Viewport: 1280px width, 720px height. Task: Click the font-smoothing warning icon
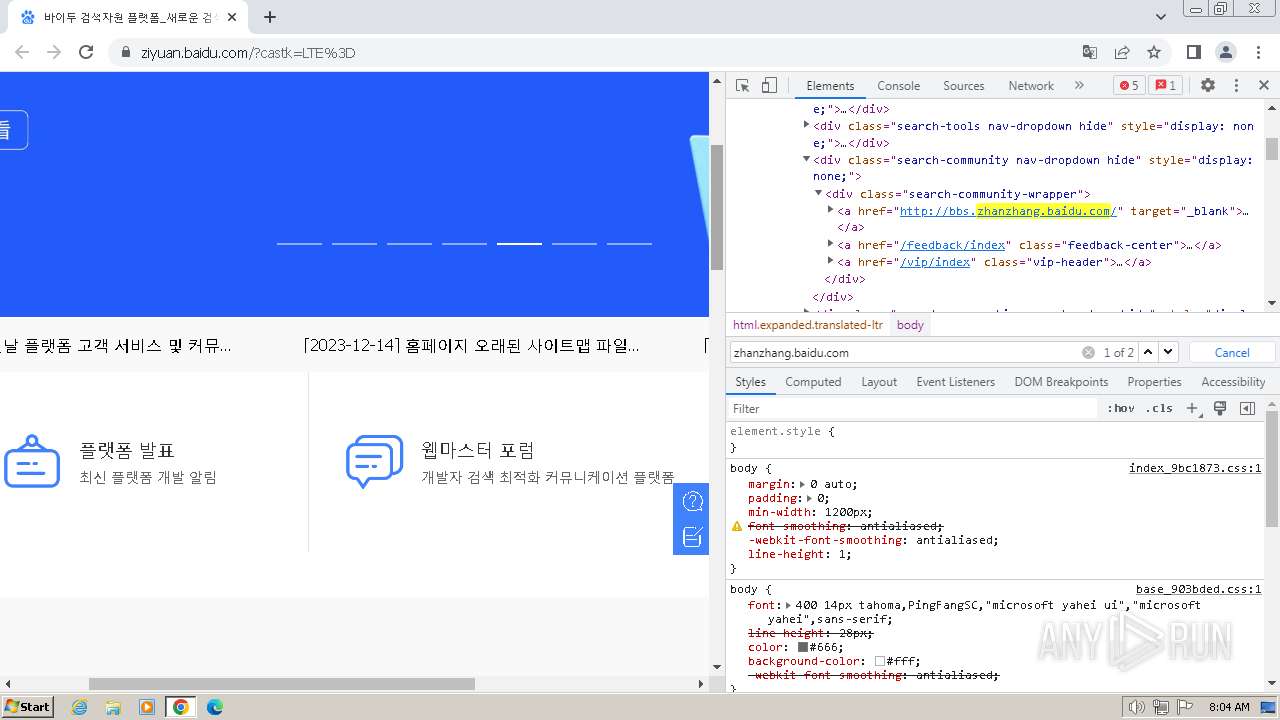[737, 526]
